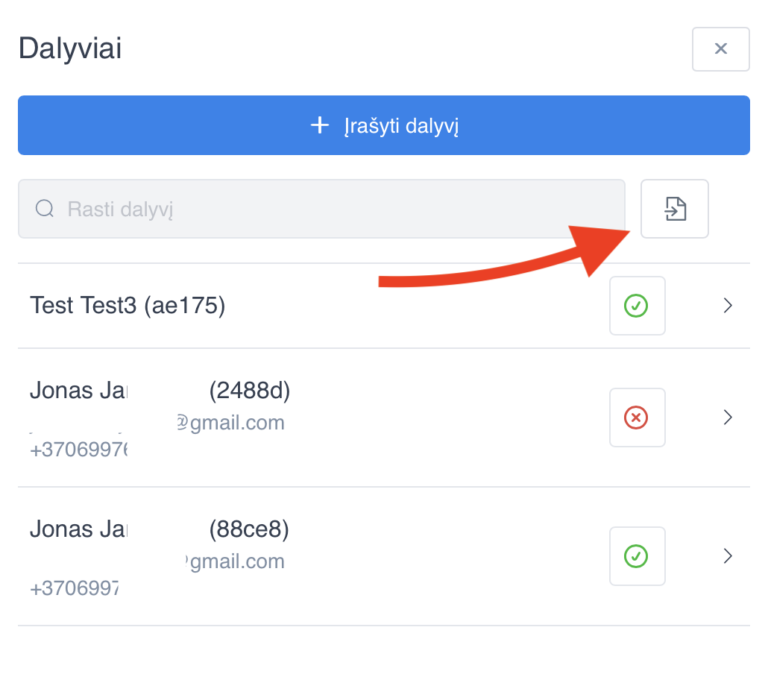Focus the Rasti dalyvį search field
768x677 pixels.
[x=321, y=209]
